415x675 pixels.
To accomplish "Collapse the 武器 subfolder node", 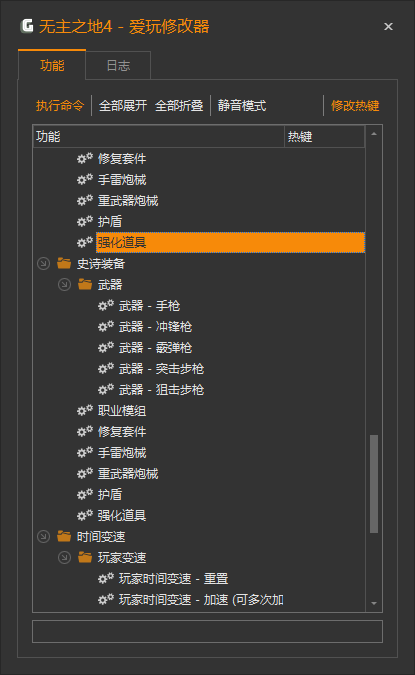I will [x=64, y=285].
